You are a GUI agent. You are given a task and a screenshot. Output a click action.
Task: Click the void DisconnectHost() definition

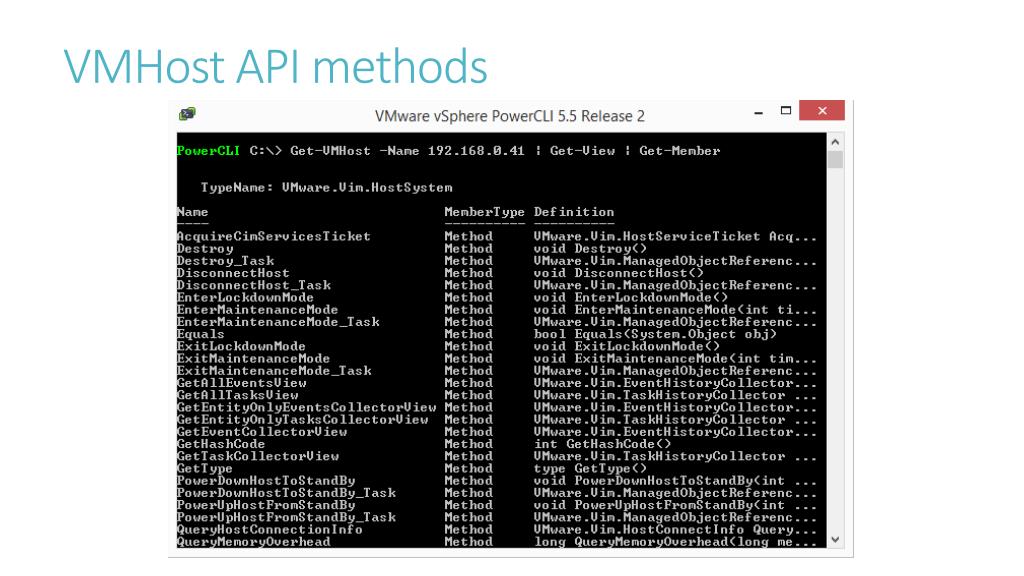coord(618,273)
